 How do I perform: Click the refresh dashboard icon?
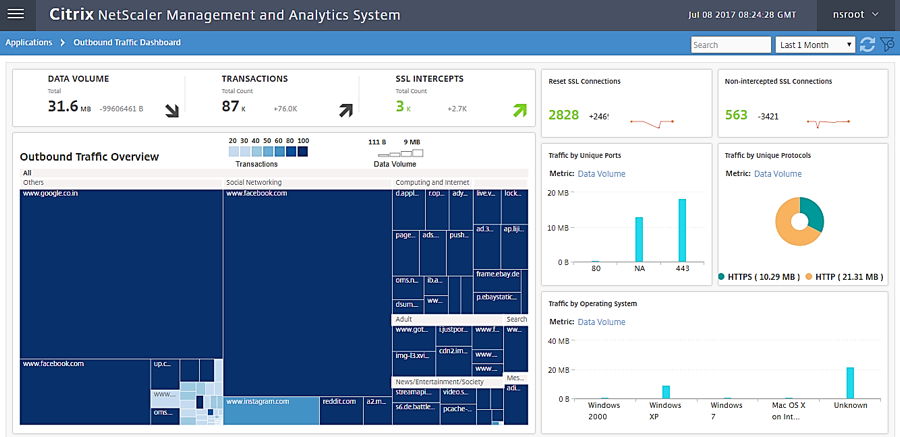click(867, 45)
